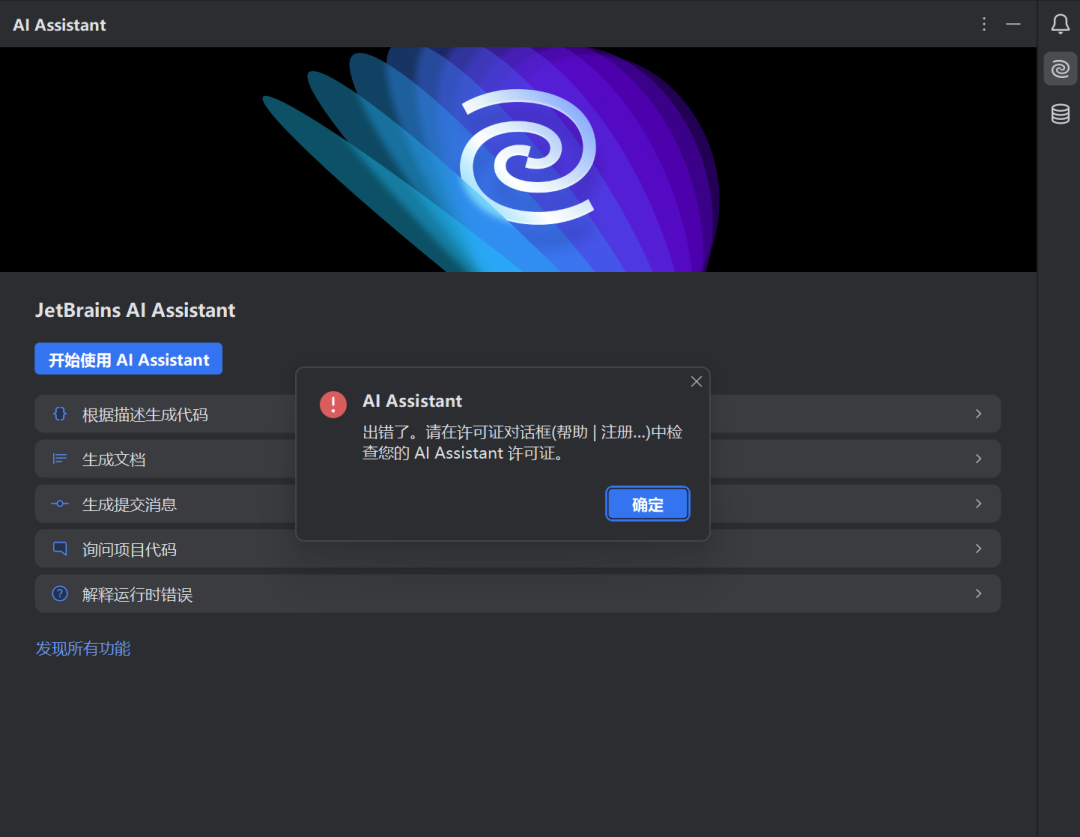Confirm the error with 确定 button

pyautogui.click(x=647, y=504)
